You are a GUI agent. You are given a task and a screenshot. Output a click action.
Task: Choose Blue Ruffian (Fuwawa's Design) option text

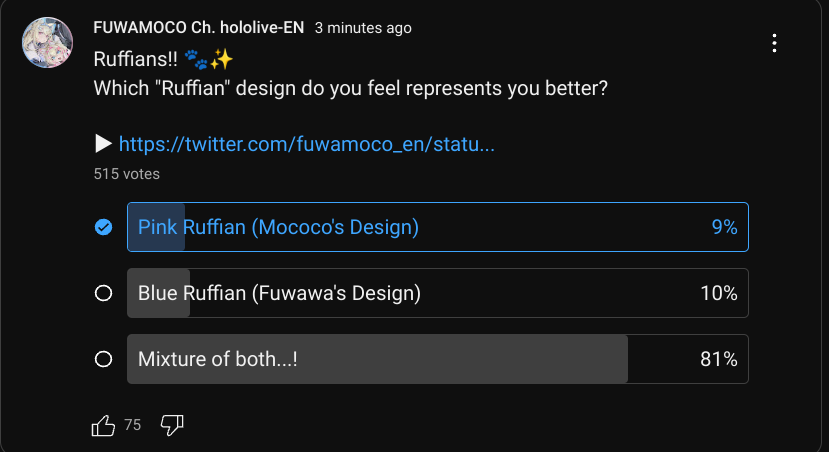(279, 294)
